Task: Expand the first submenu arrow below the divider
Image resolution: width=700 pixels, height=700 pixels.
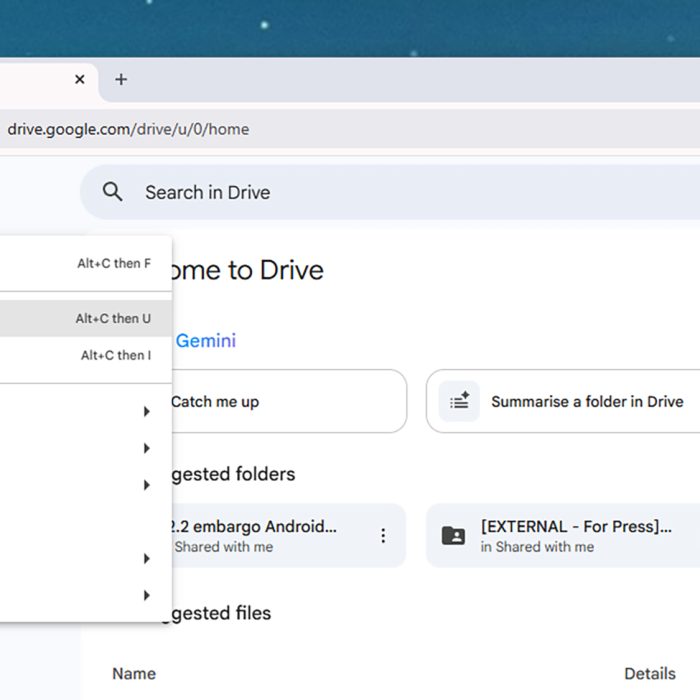Action: tap(146, 411)
